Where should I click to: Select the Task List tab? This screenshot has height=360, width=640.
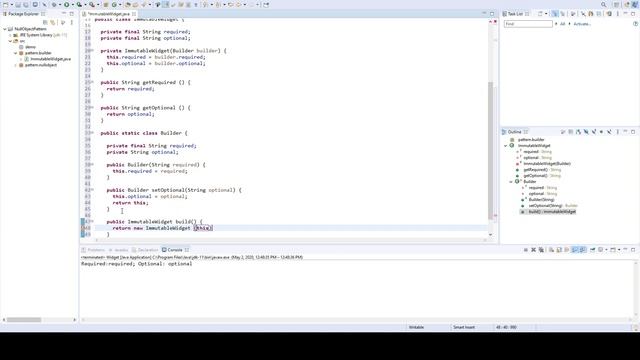[x=515, y=14]
